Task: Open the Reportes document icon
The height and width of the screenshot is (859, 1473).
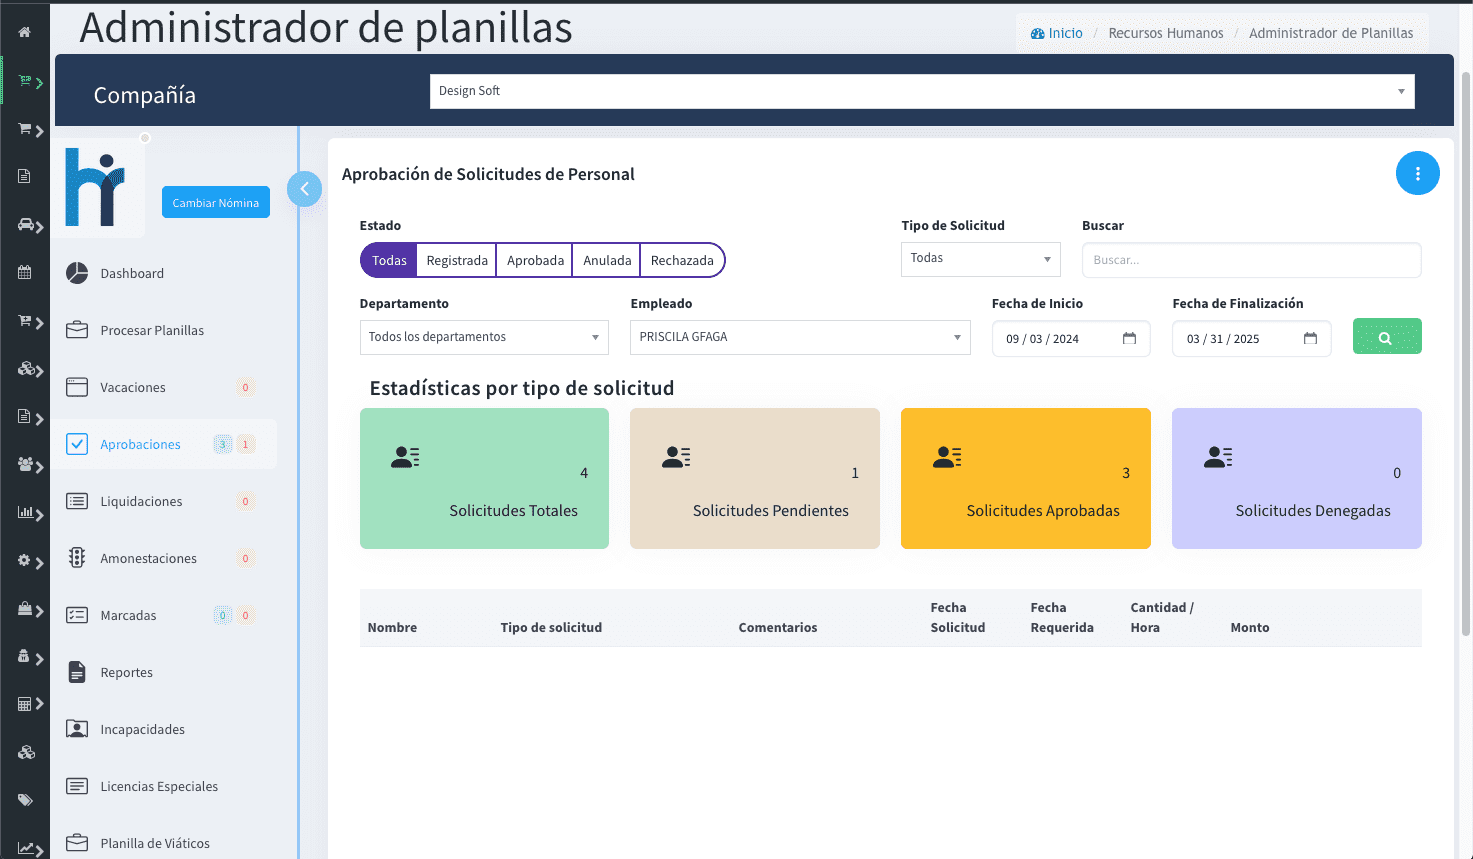Action: click(x=77, y=672)
